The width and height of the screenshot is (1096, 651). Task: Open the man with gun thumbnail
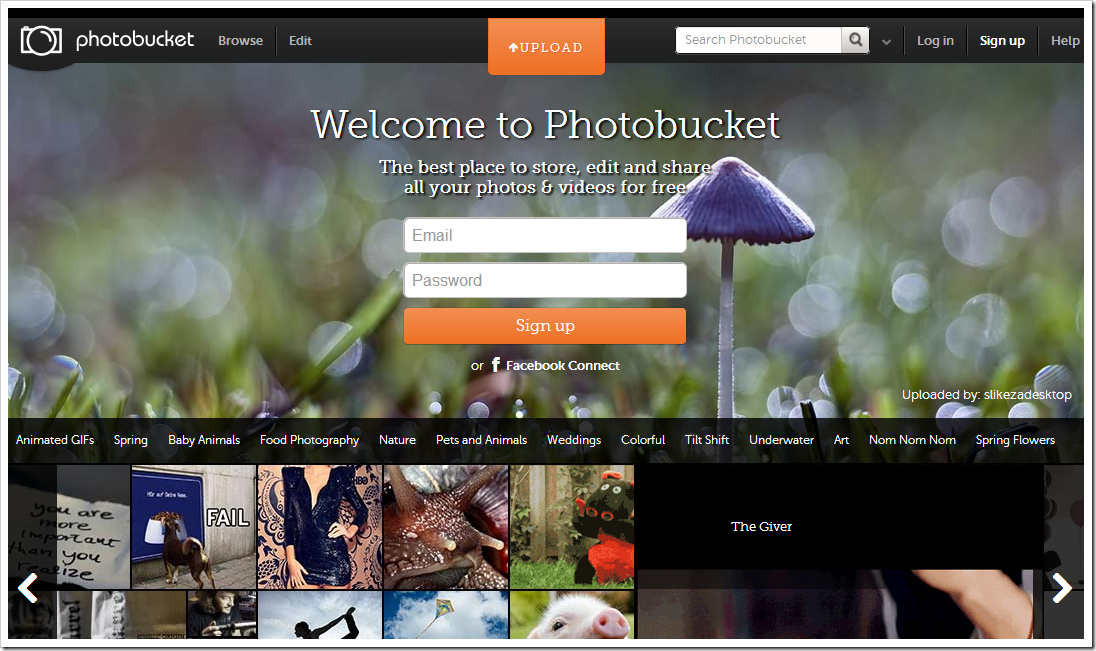point(222,615)
